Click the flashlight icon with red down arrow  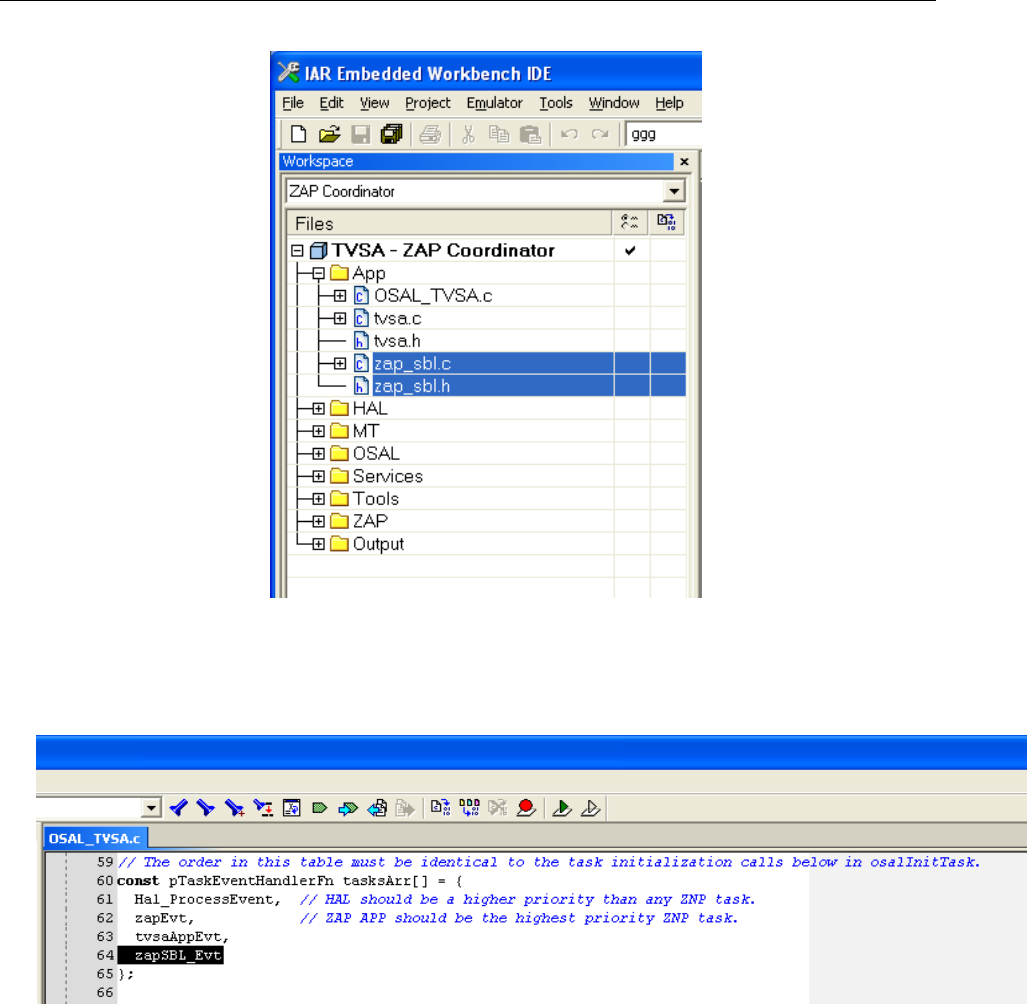[x=263, y=808]
